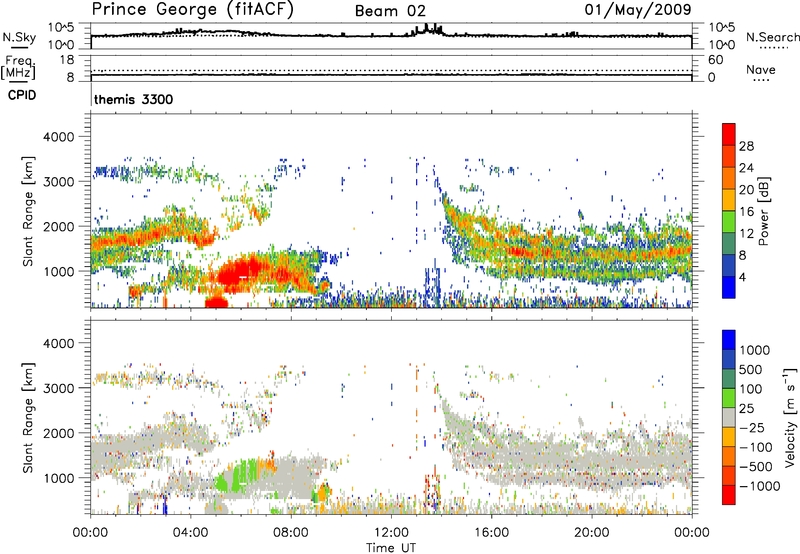Click the '500' velocity scale value
Screen dimensions: 800x554
click(751, 369)
